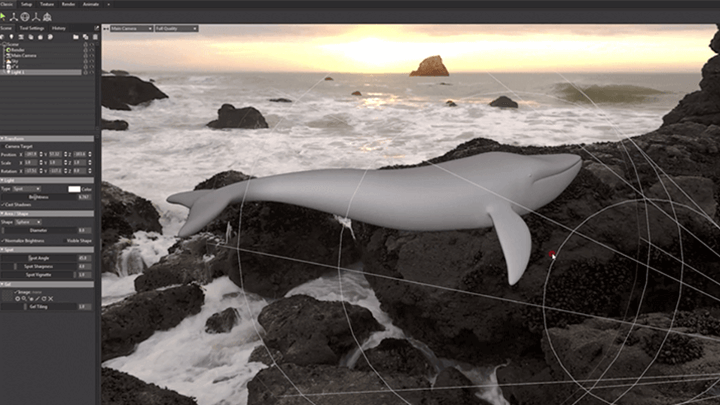Image resolution: width=720 pixels, height=405 pixels.
Task: Open the History tab
Action: (59, 28)
